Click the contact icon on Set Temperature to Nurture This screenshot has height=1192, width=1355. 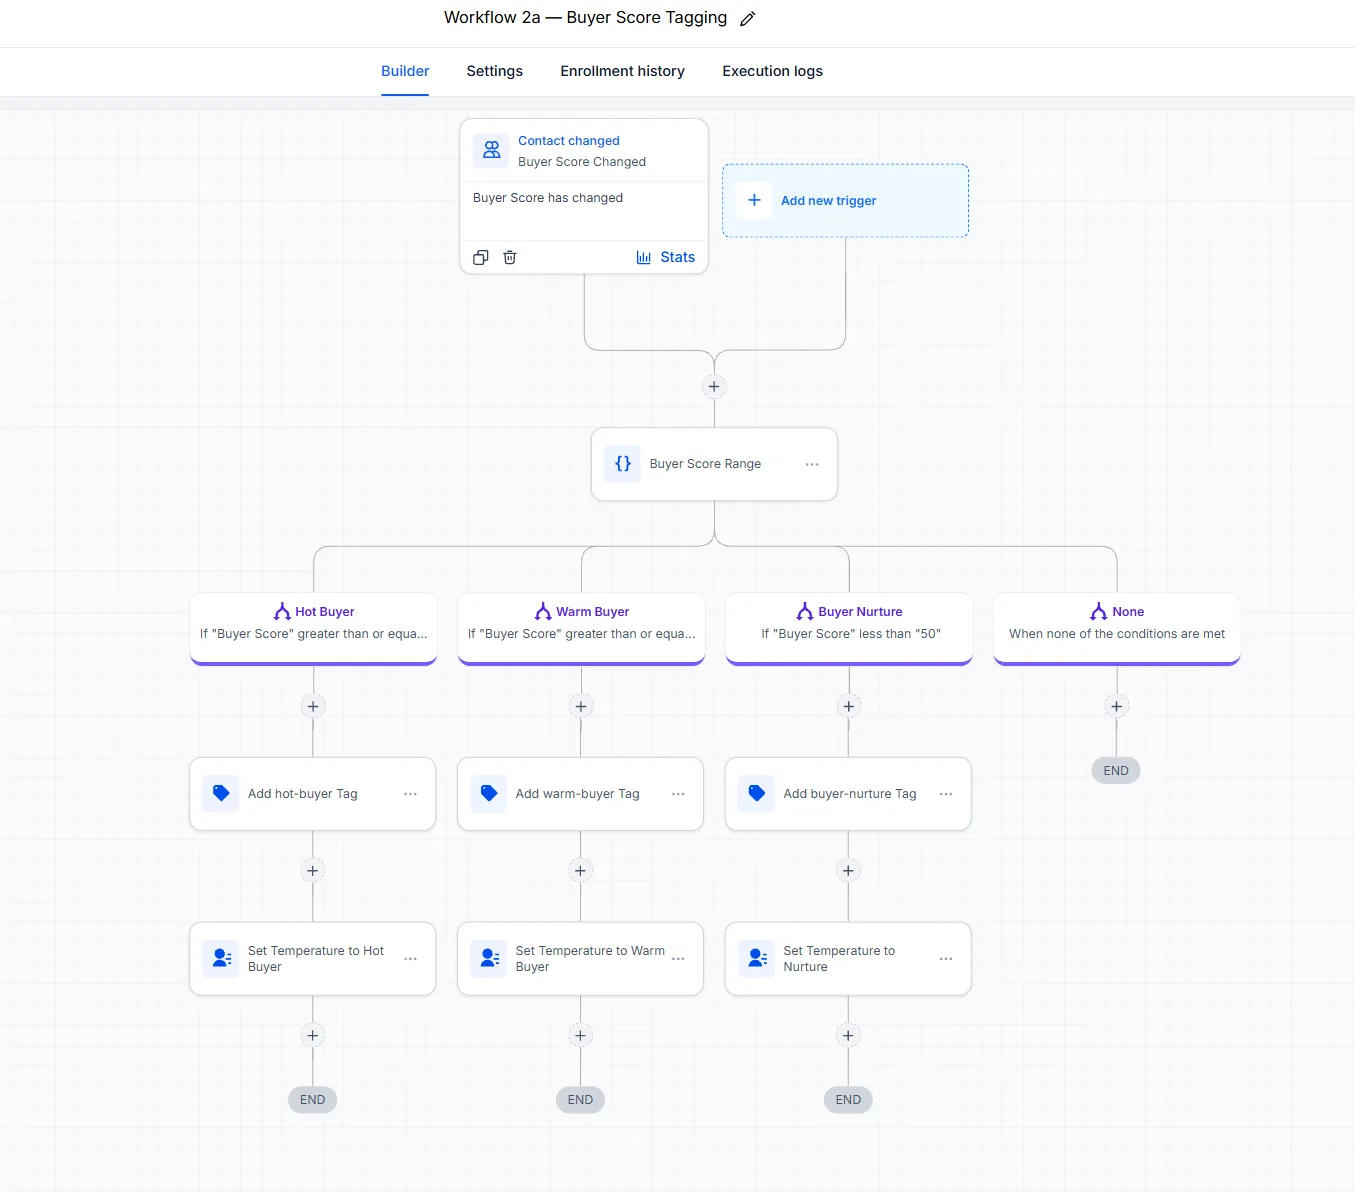point(757,958)
